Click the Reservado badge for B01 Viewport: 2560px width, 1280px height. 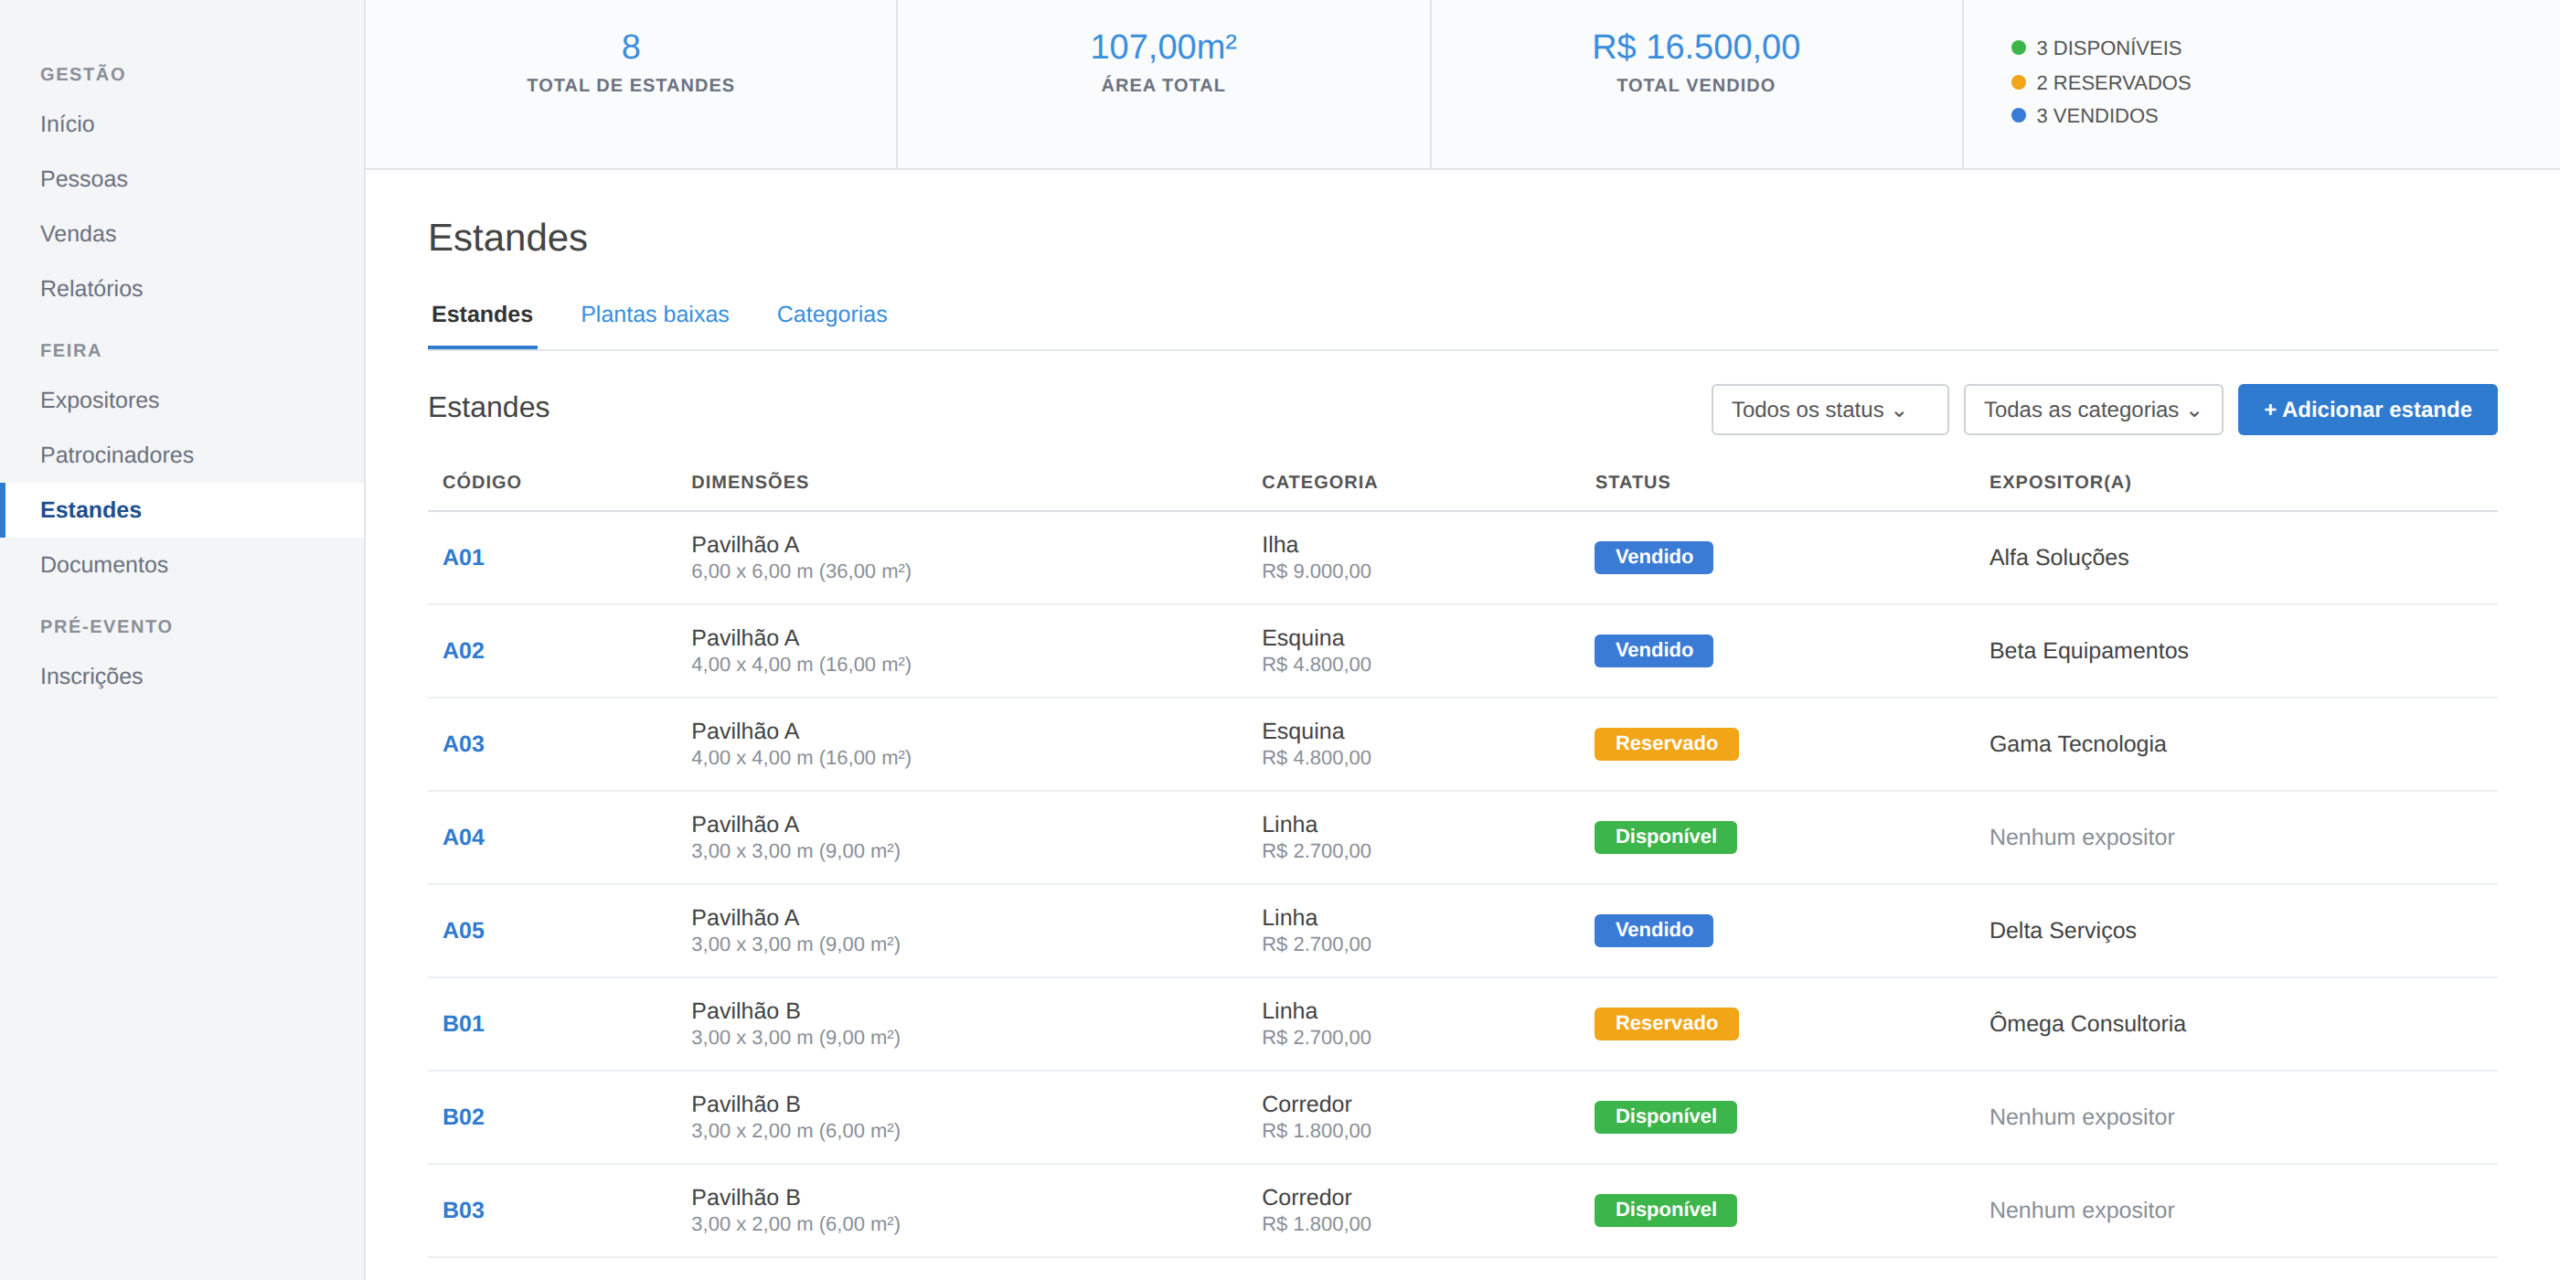coord(1666,1024)
